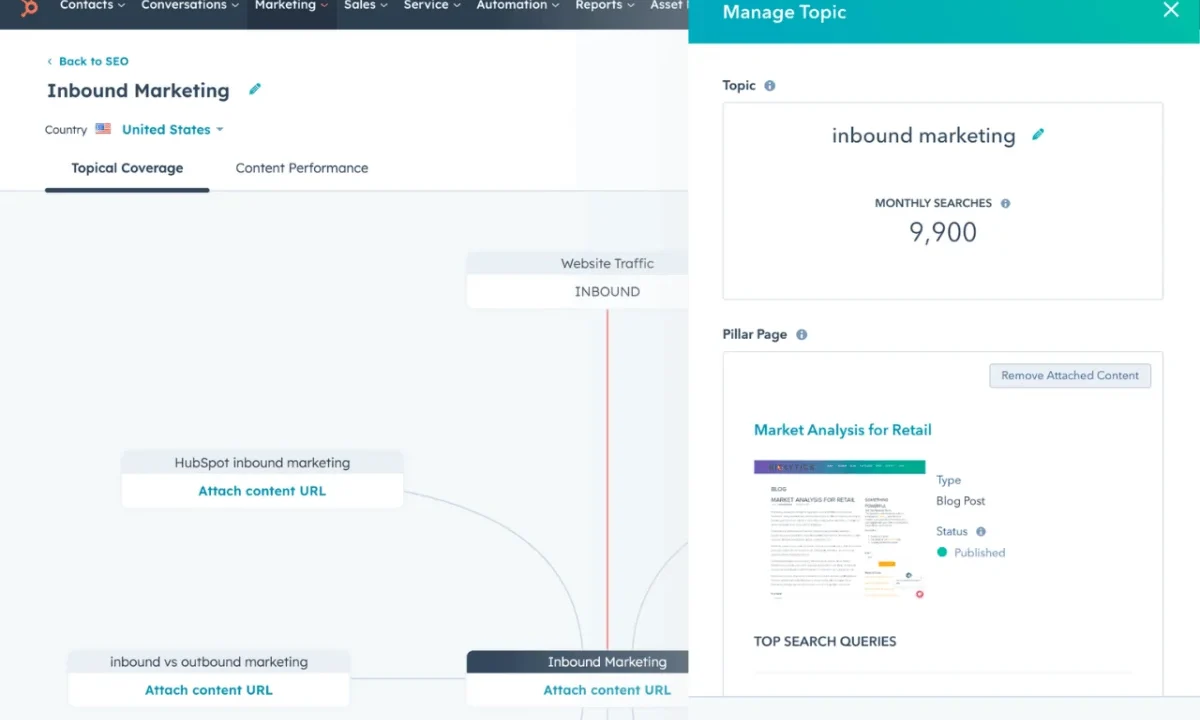The width and height of the screenshot is (1200, 720).
Task: Click Monthly Searches info icon
Action: coord(1005,203)
